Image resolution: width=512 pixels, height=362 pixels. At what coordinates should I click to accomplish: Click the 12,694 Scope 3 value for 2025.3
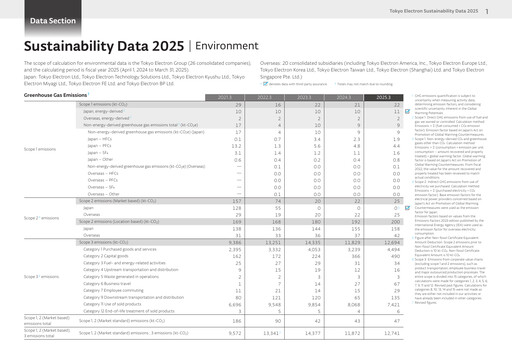point(392,242)
